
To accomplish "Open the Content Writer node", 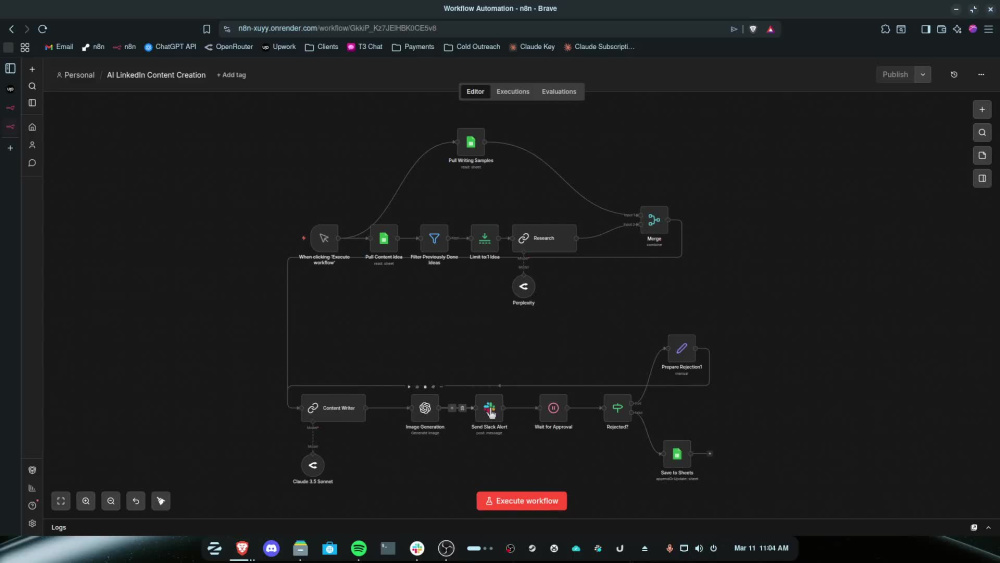I will (333, 408).
